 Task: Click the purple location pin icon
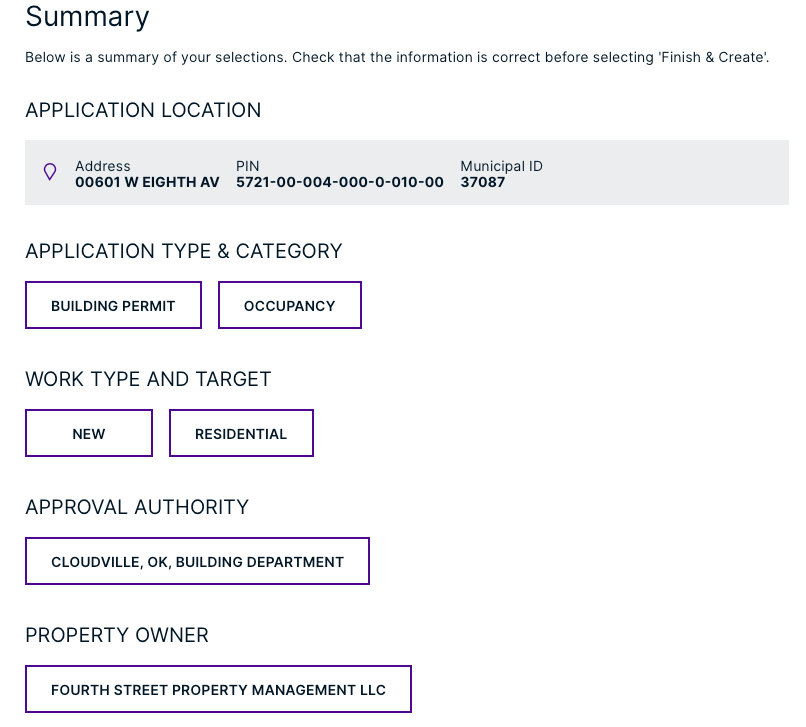coord(50,172)
